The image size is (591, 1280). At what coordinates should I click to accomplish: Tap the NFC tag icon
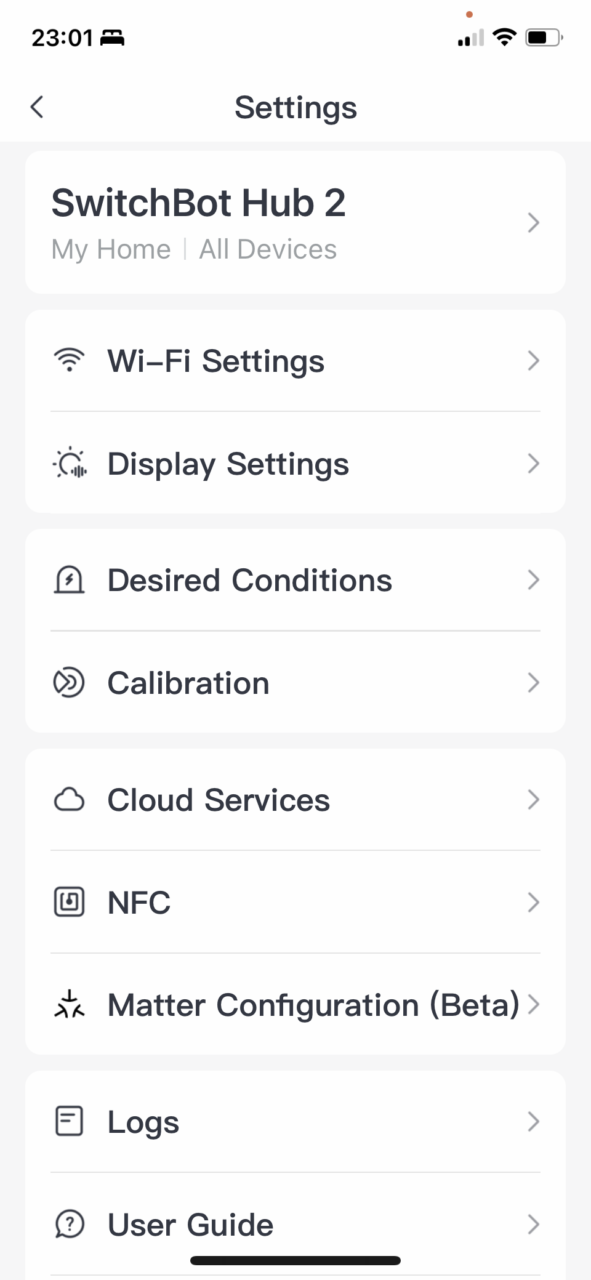68,903
